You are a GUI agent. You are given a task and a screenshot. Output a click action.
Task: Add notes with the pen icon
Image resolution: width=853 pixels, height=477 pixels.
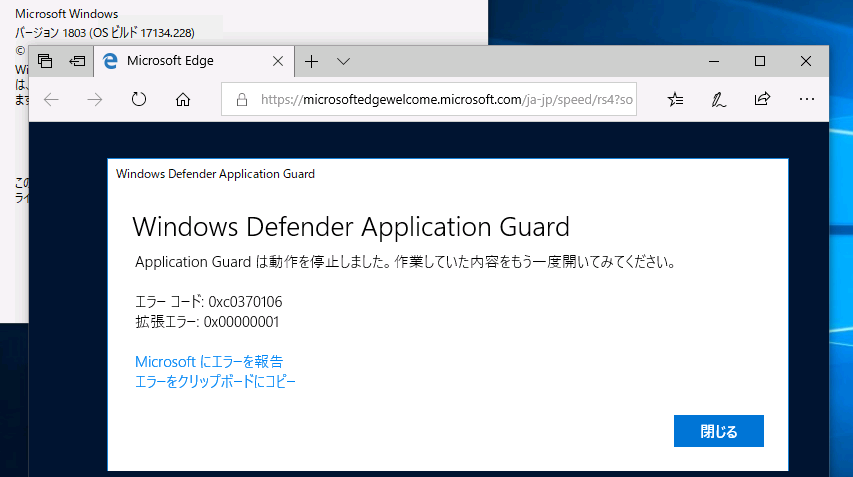tap(719, 100)
